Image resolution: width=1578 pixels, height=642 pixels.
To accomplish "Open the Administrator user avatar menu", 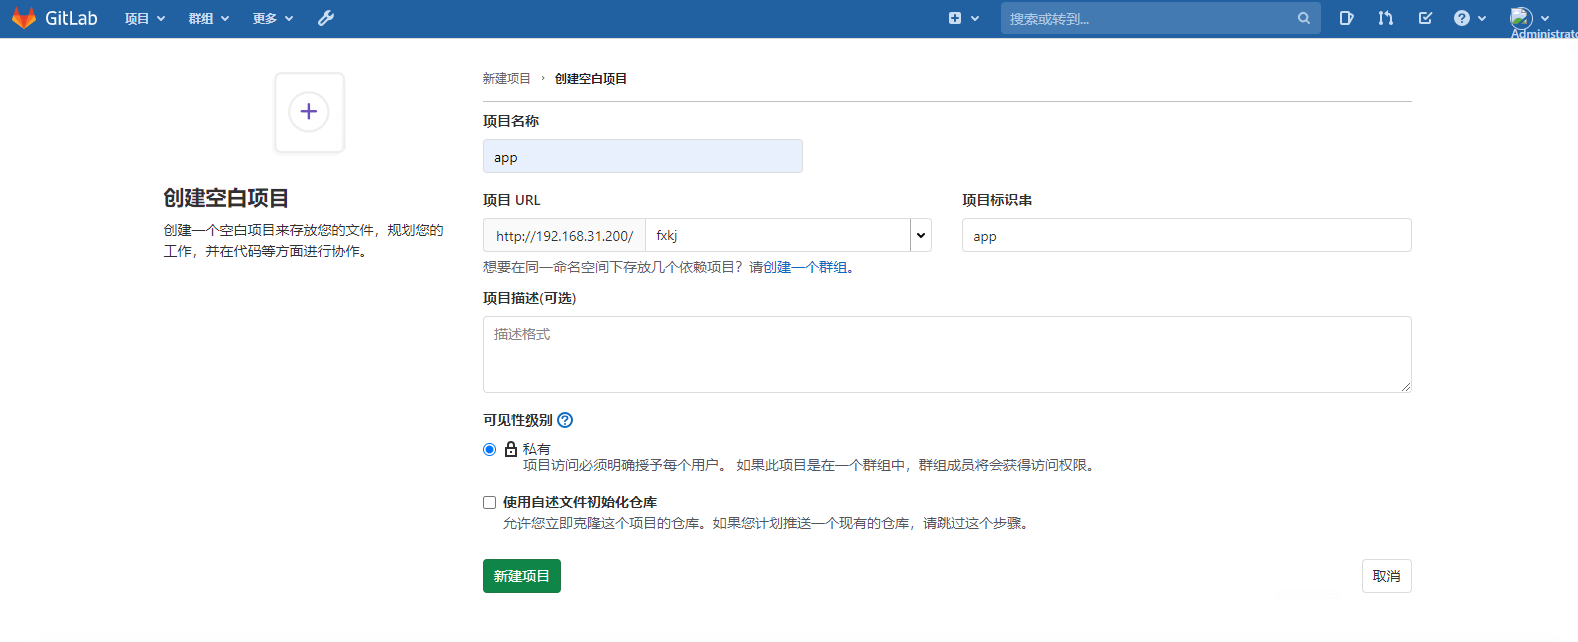I will pos(1530,18).
